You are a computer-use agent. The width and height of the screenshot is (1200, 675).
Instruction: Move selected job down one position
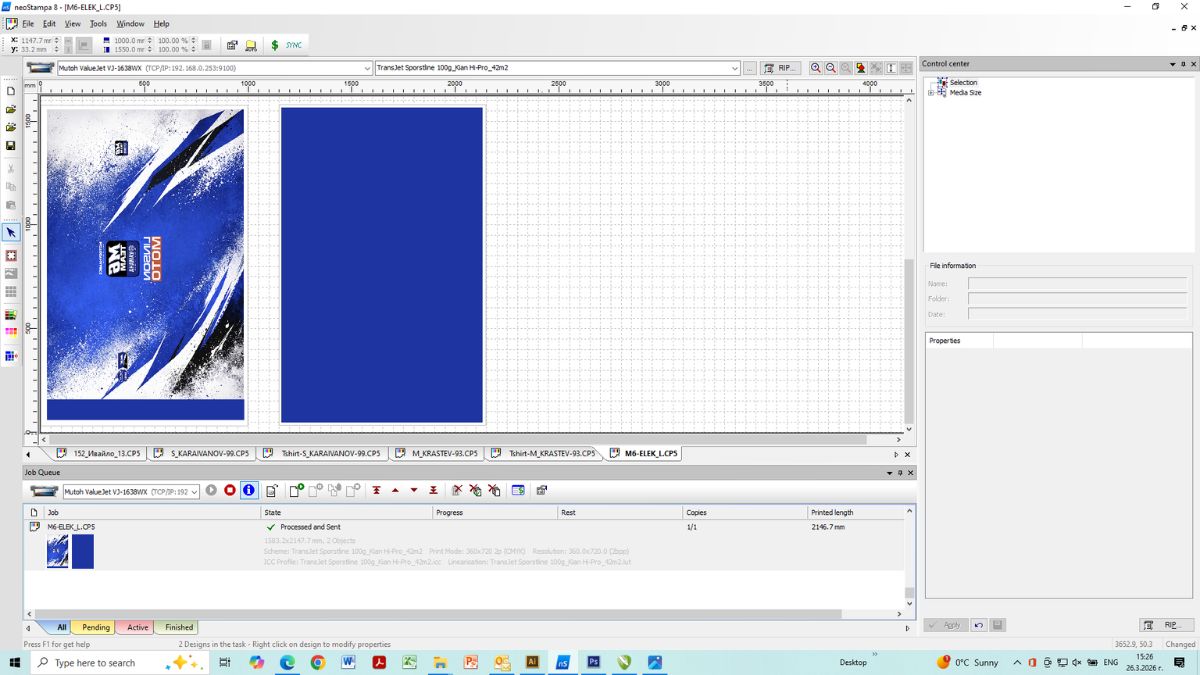(x=414, y=491)
